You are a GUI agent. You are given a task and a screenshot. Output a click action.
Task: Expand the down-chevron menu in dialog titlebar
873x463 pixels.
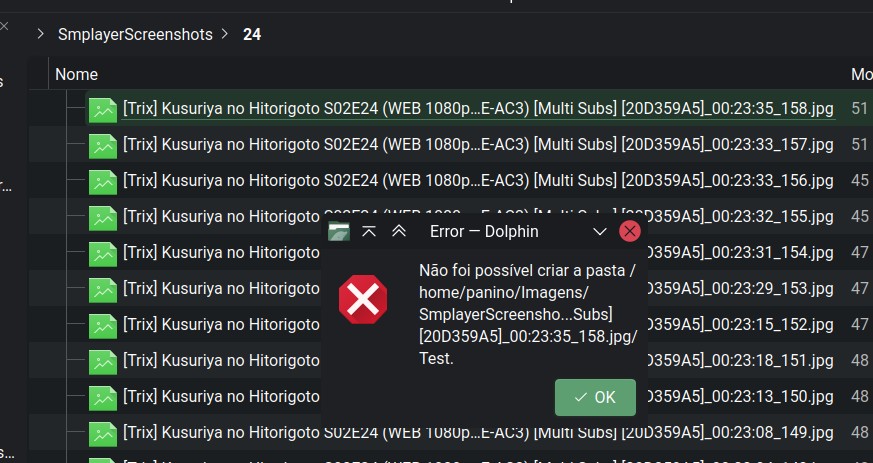tap(600, 232)
